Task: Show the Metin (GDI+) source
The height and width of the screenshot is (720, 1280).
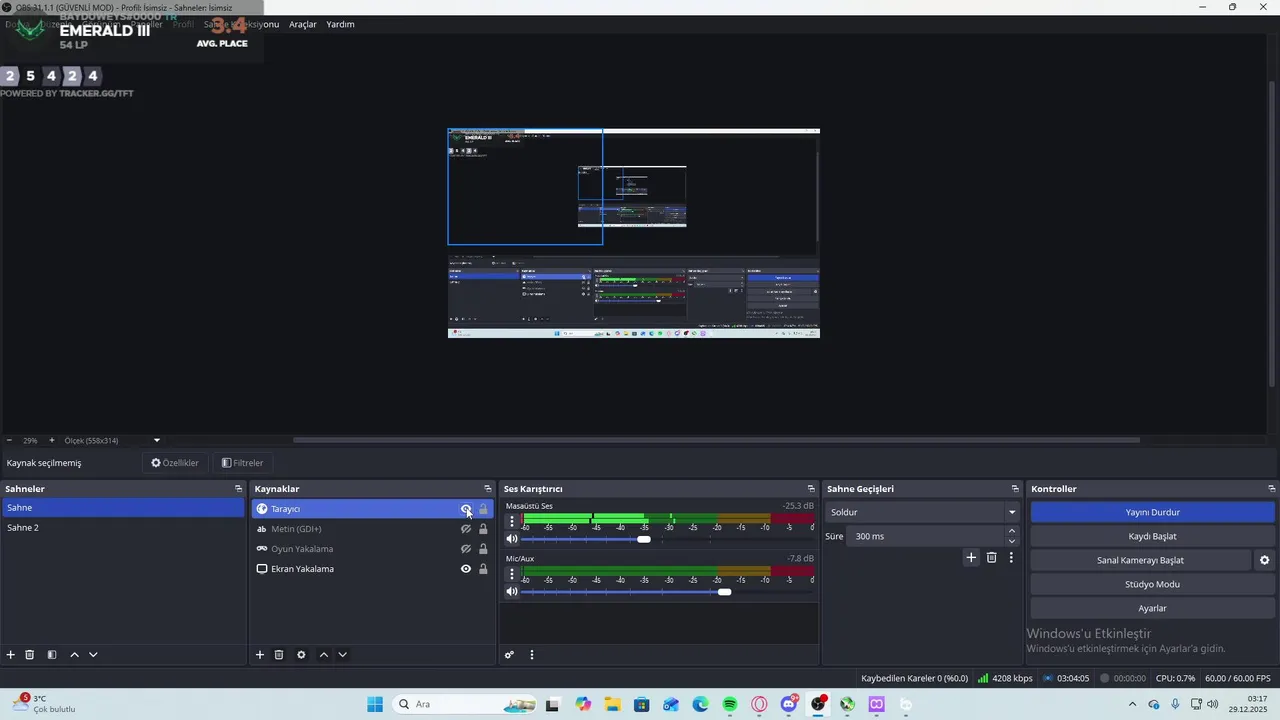Action: coord(465,529)
